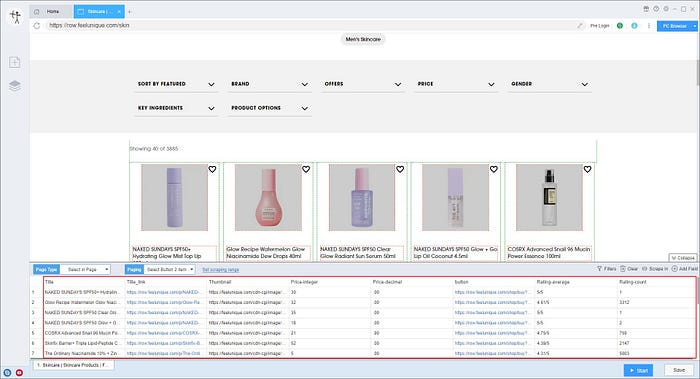Select the bottom Skincare Products task tab
700x379 pixels.
[74, 365]
